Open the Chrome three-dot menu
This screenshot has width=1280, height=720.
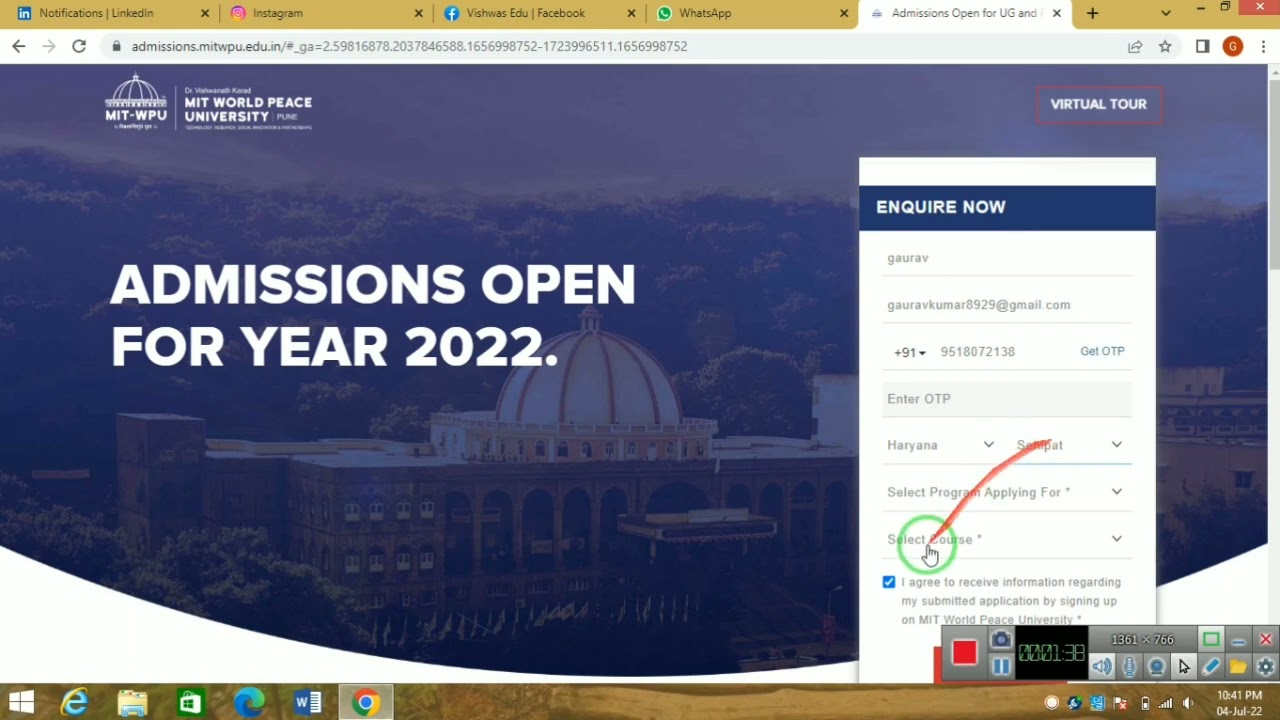pos(1263,46)
